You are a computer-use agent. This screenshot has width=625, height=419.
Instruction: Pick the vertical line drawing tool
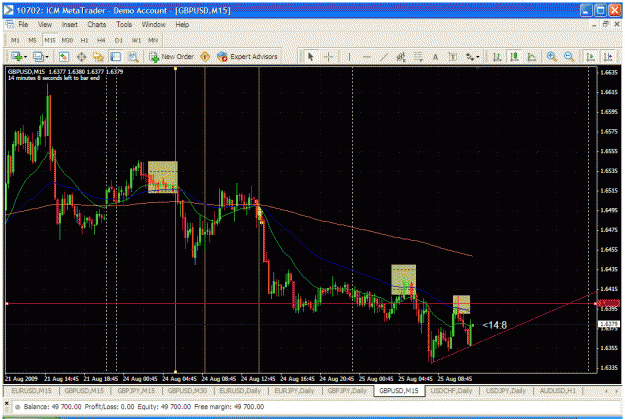[350, 57]
